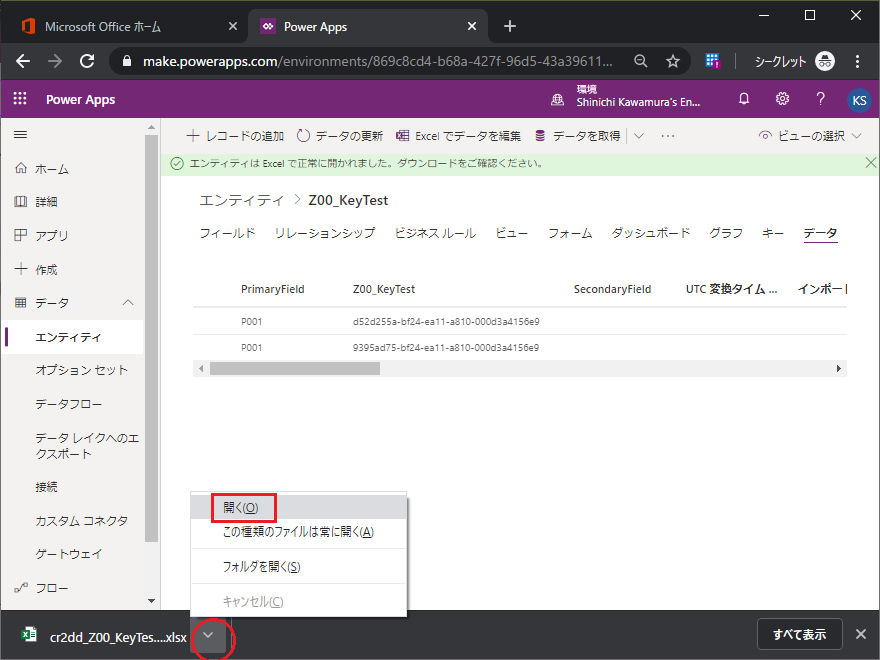Sort by the PrimaryField column header
Viewport: 880px width, 660px height.
coord(273,289)
